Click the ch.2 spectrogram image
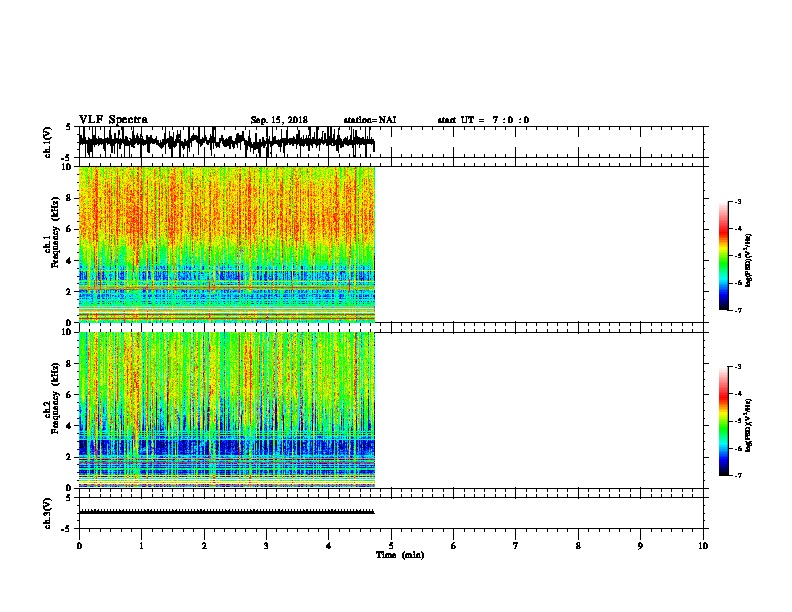 [227, 410]
